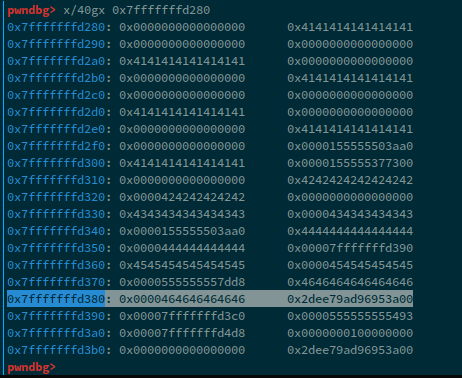Click the pointer value 0x00007fffffffd390

[x=350, y=248]
